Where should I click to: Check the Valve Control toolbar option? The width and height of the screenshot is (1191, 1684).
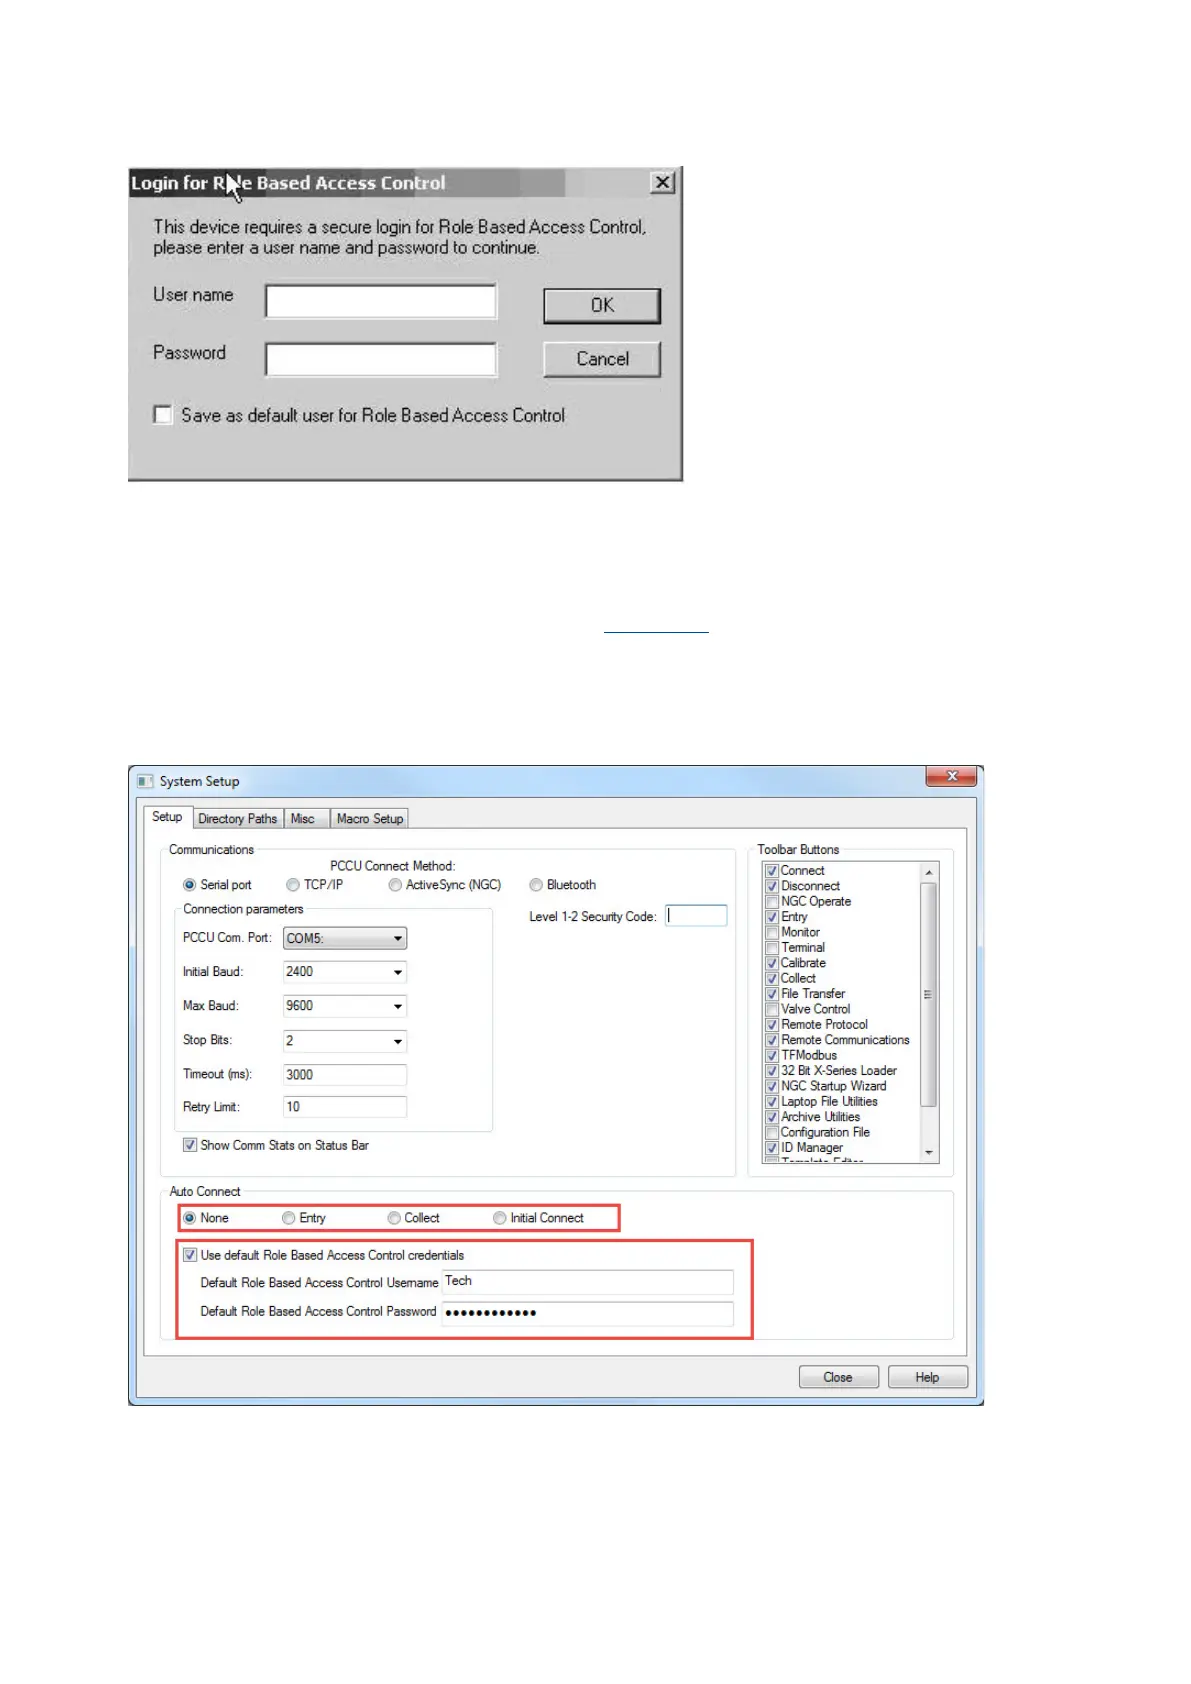click(x=772, y=1009)
